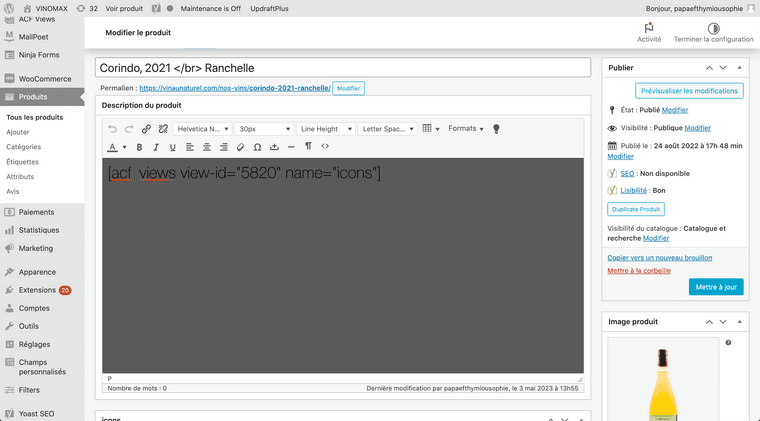The width and height of the screenshot is (760, 421).
Task: Click the product title input field
Action: (x=342, y=68)
